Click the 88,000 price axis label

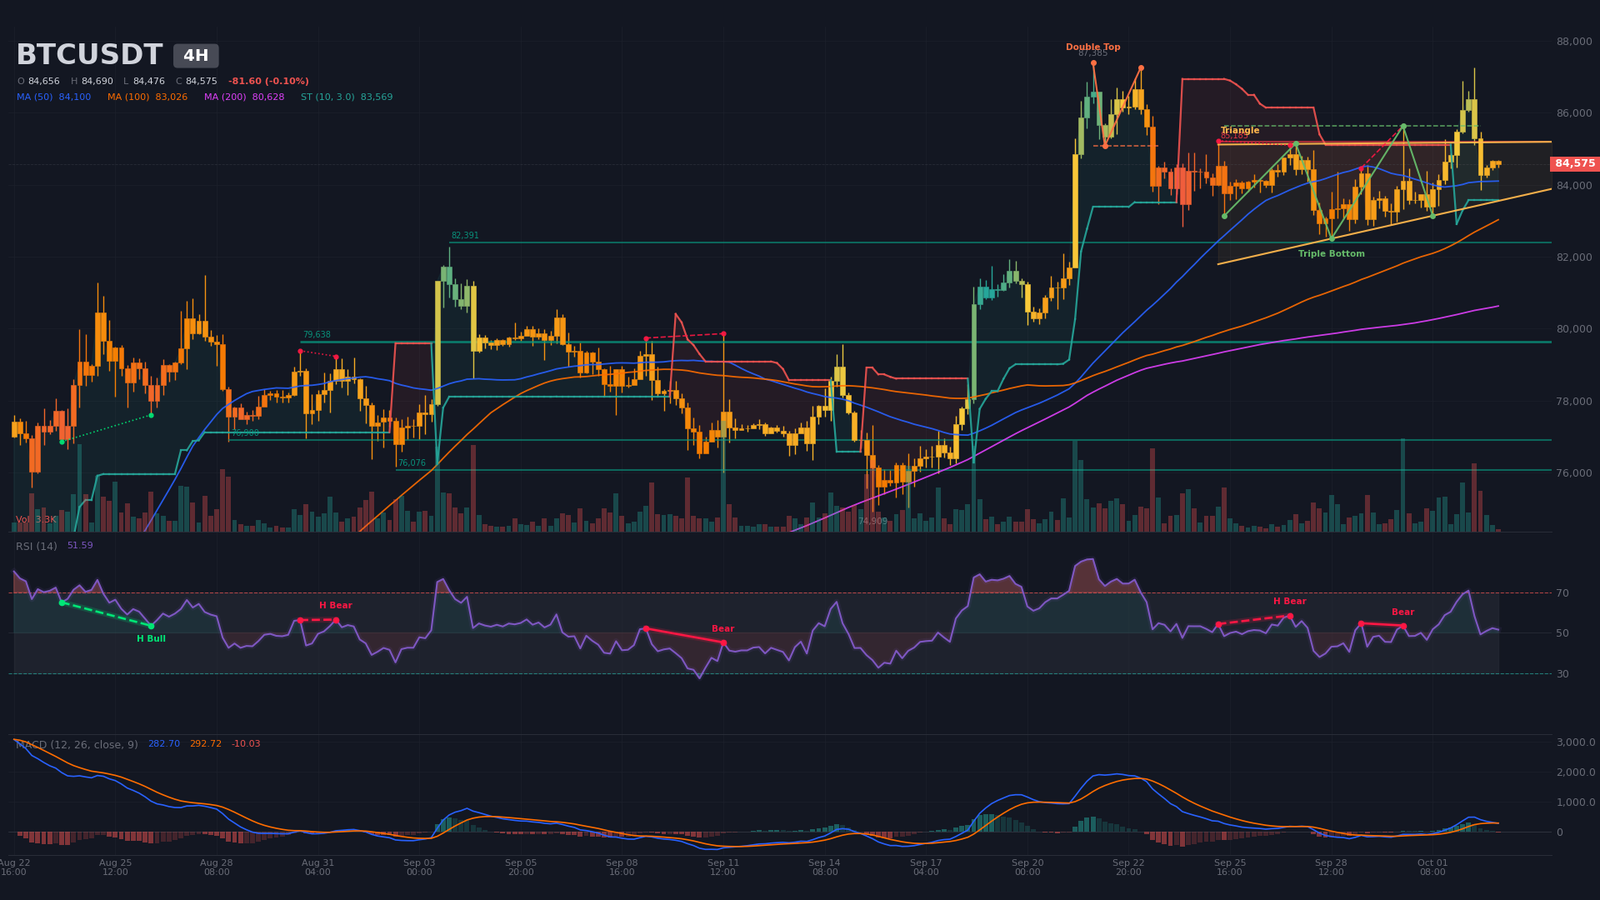pos(1574,42)
